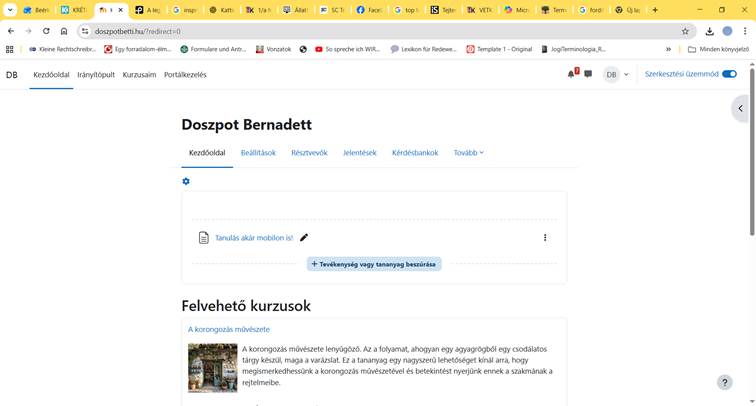This screenshot has height=406, width=756.
Task: Open Chrome profile avatar
Action: pyautogui.click(x=727, y=31)
